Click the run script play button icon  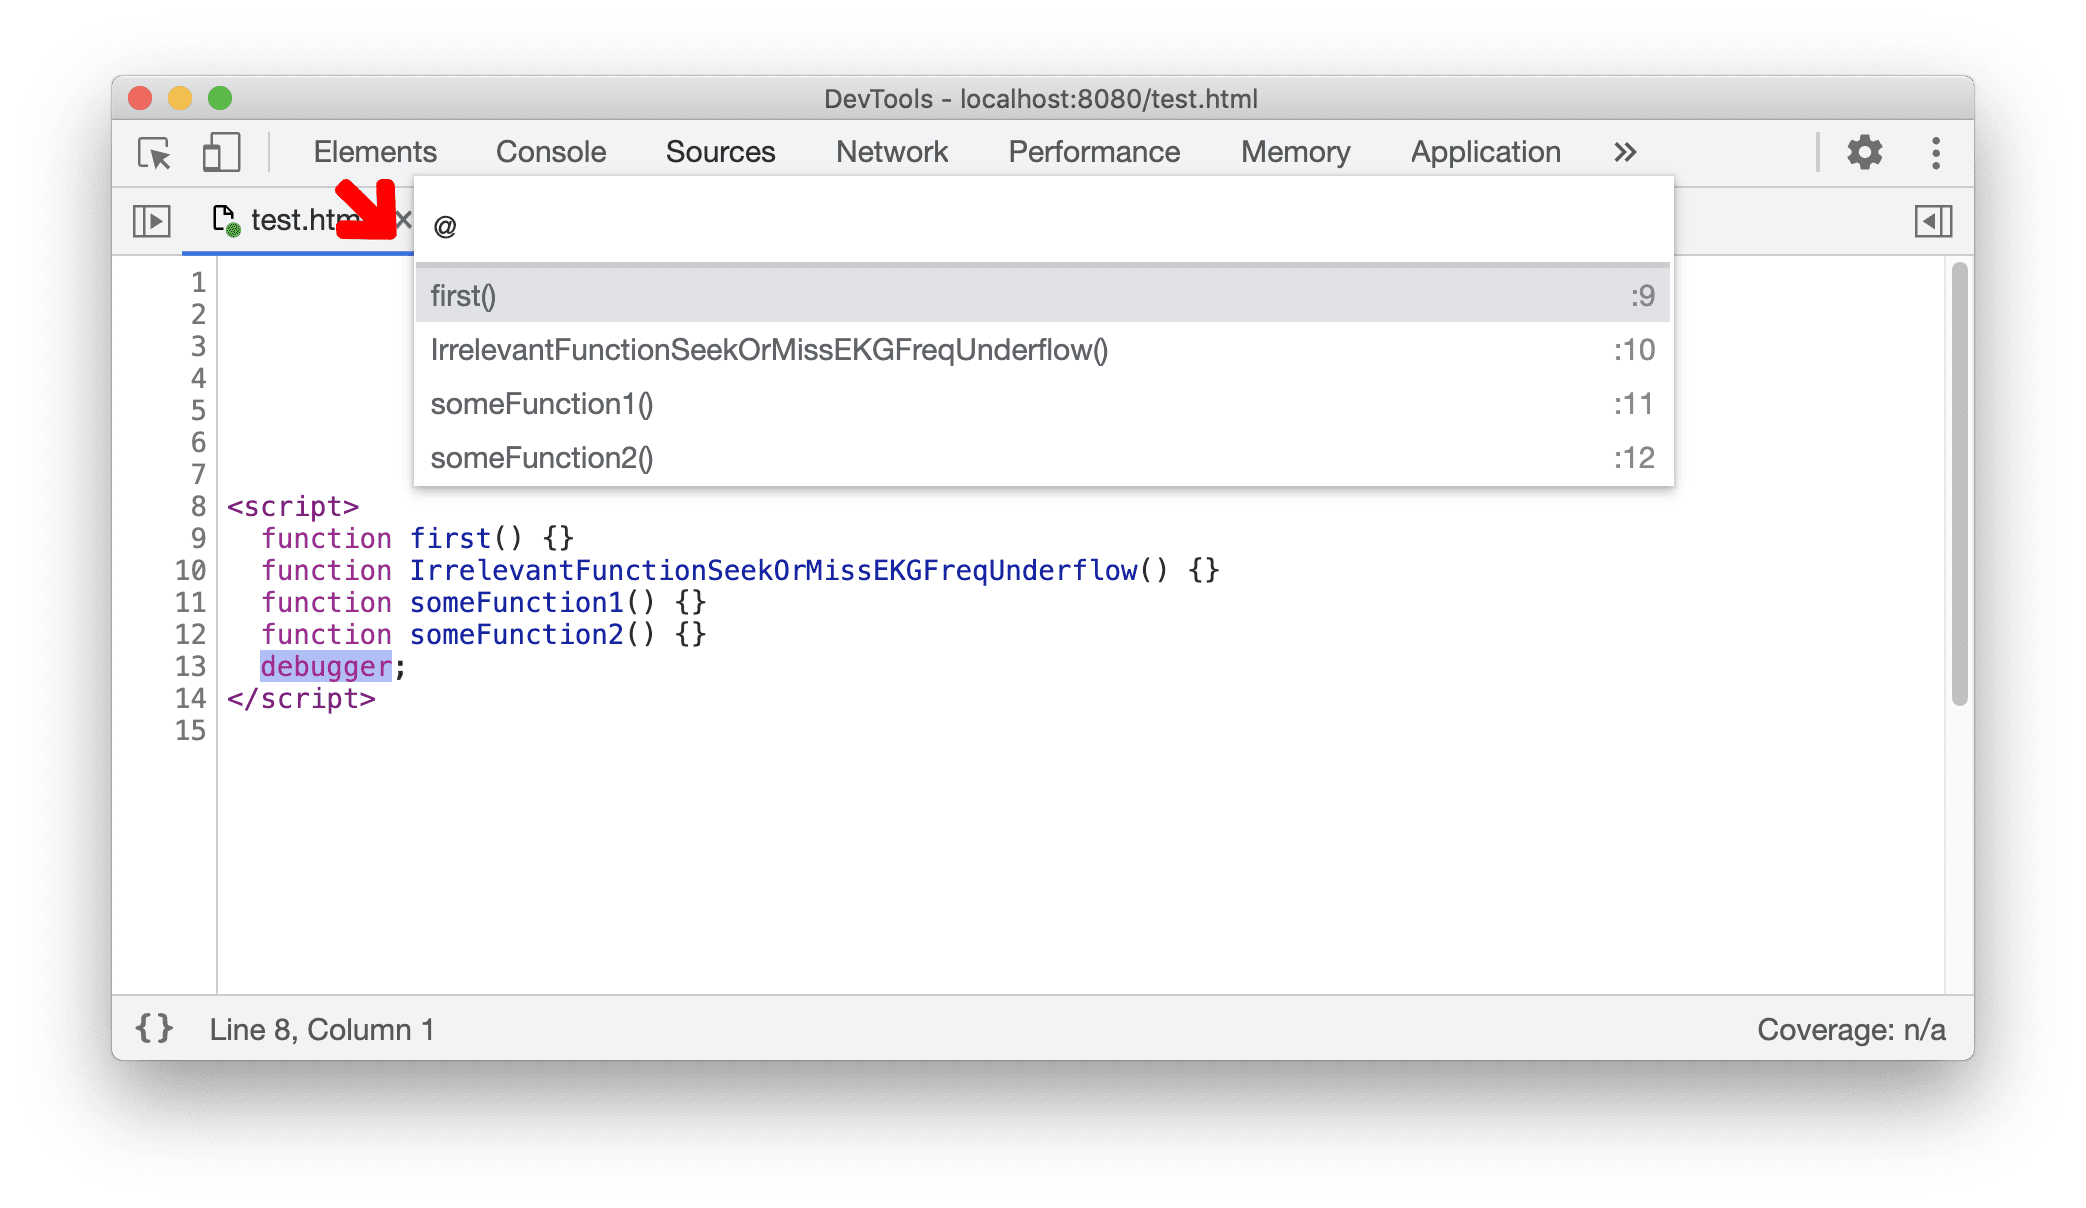pos(148,220)
